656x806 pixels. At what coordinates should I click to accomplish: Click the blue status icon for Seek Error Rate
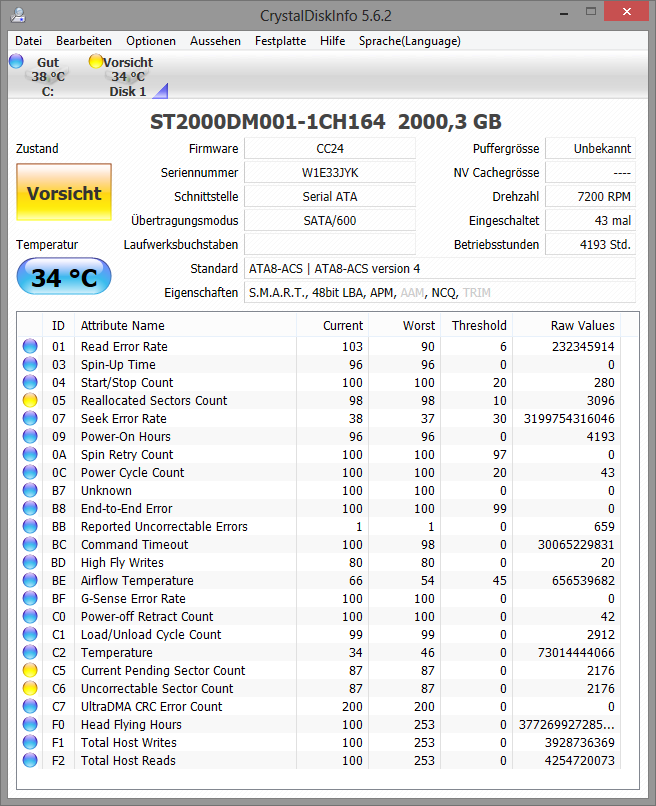click(30, 418)
